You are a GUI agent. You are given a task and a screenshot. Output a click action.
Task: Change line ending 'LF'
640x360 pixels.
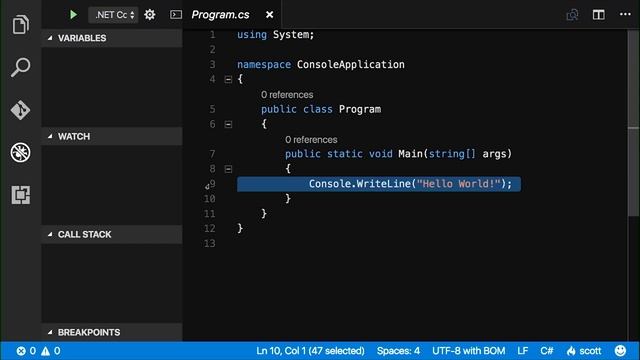click(522, 351)
